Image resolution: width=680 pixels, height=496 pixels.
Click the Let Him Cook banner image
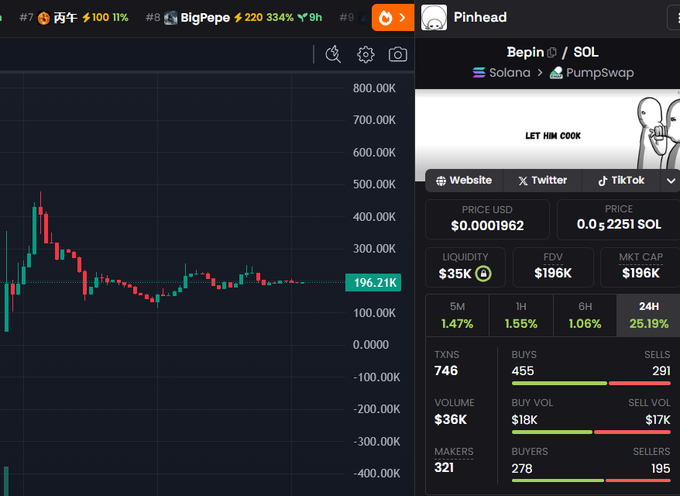(x=547, y=135)
